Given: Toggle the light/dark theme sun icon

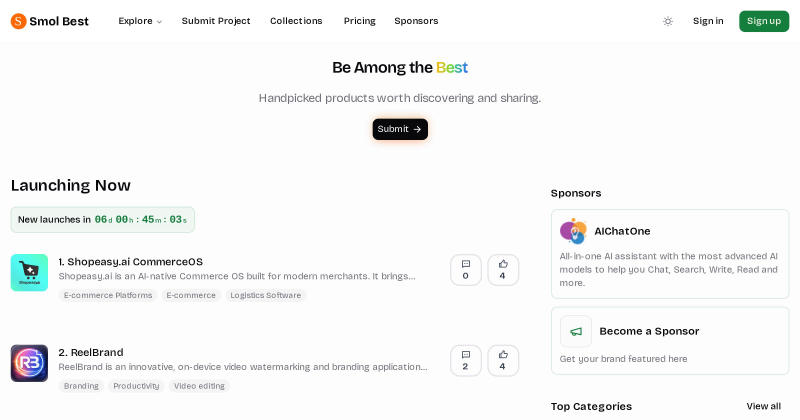Looking at the screenshot, I should (x=668, y=21).
